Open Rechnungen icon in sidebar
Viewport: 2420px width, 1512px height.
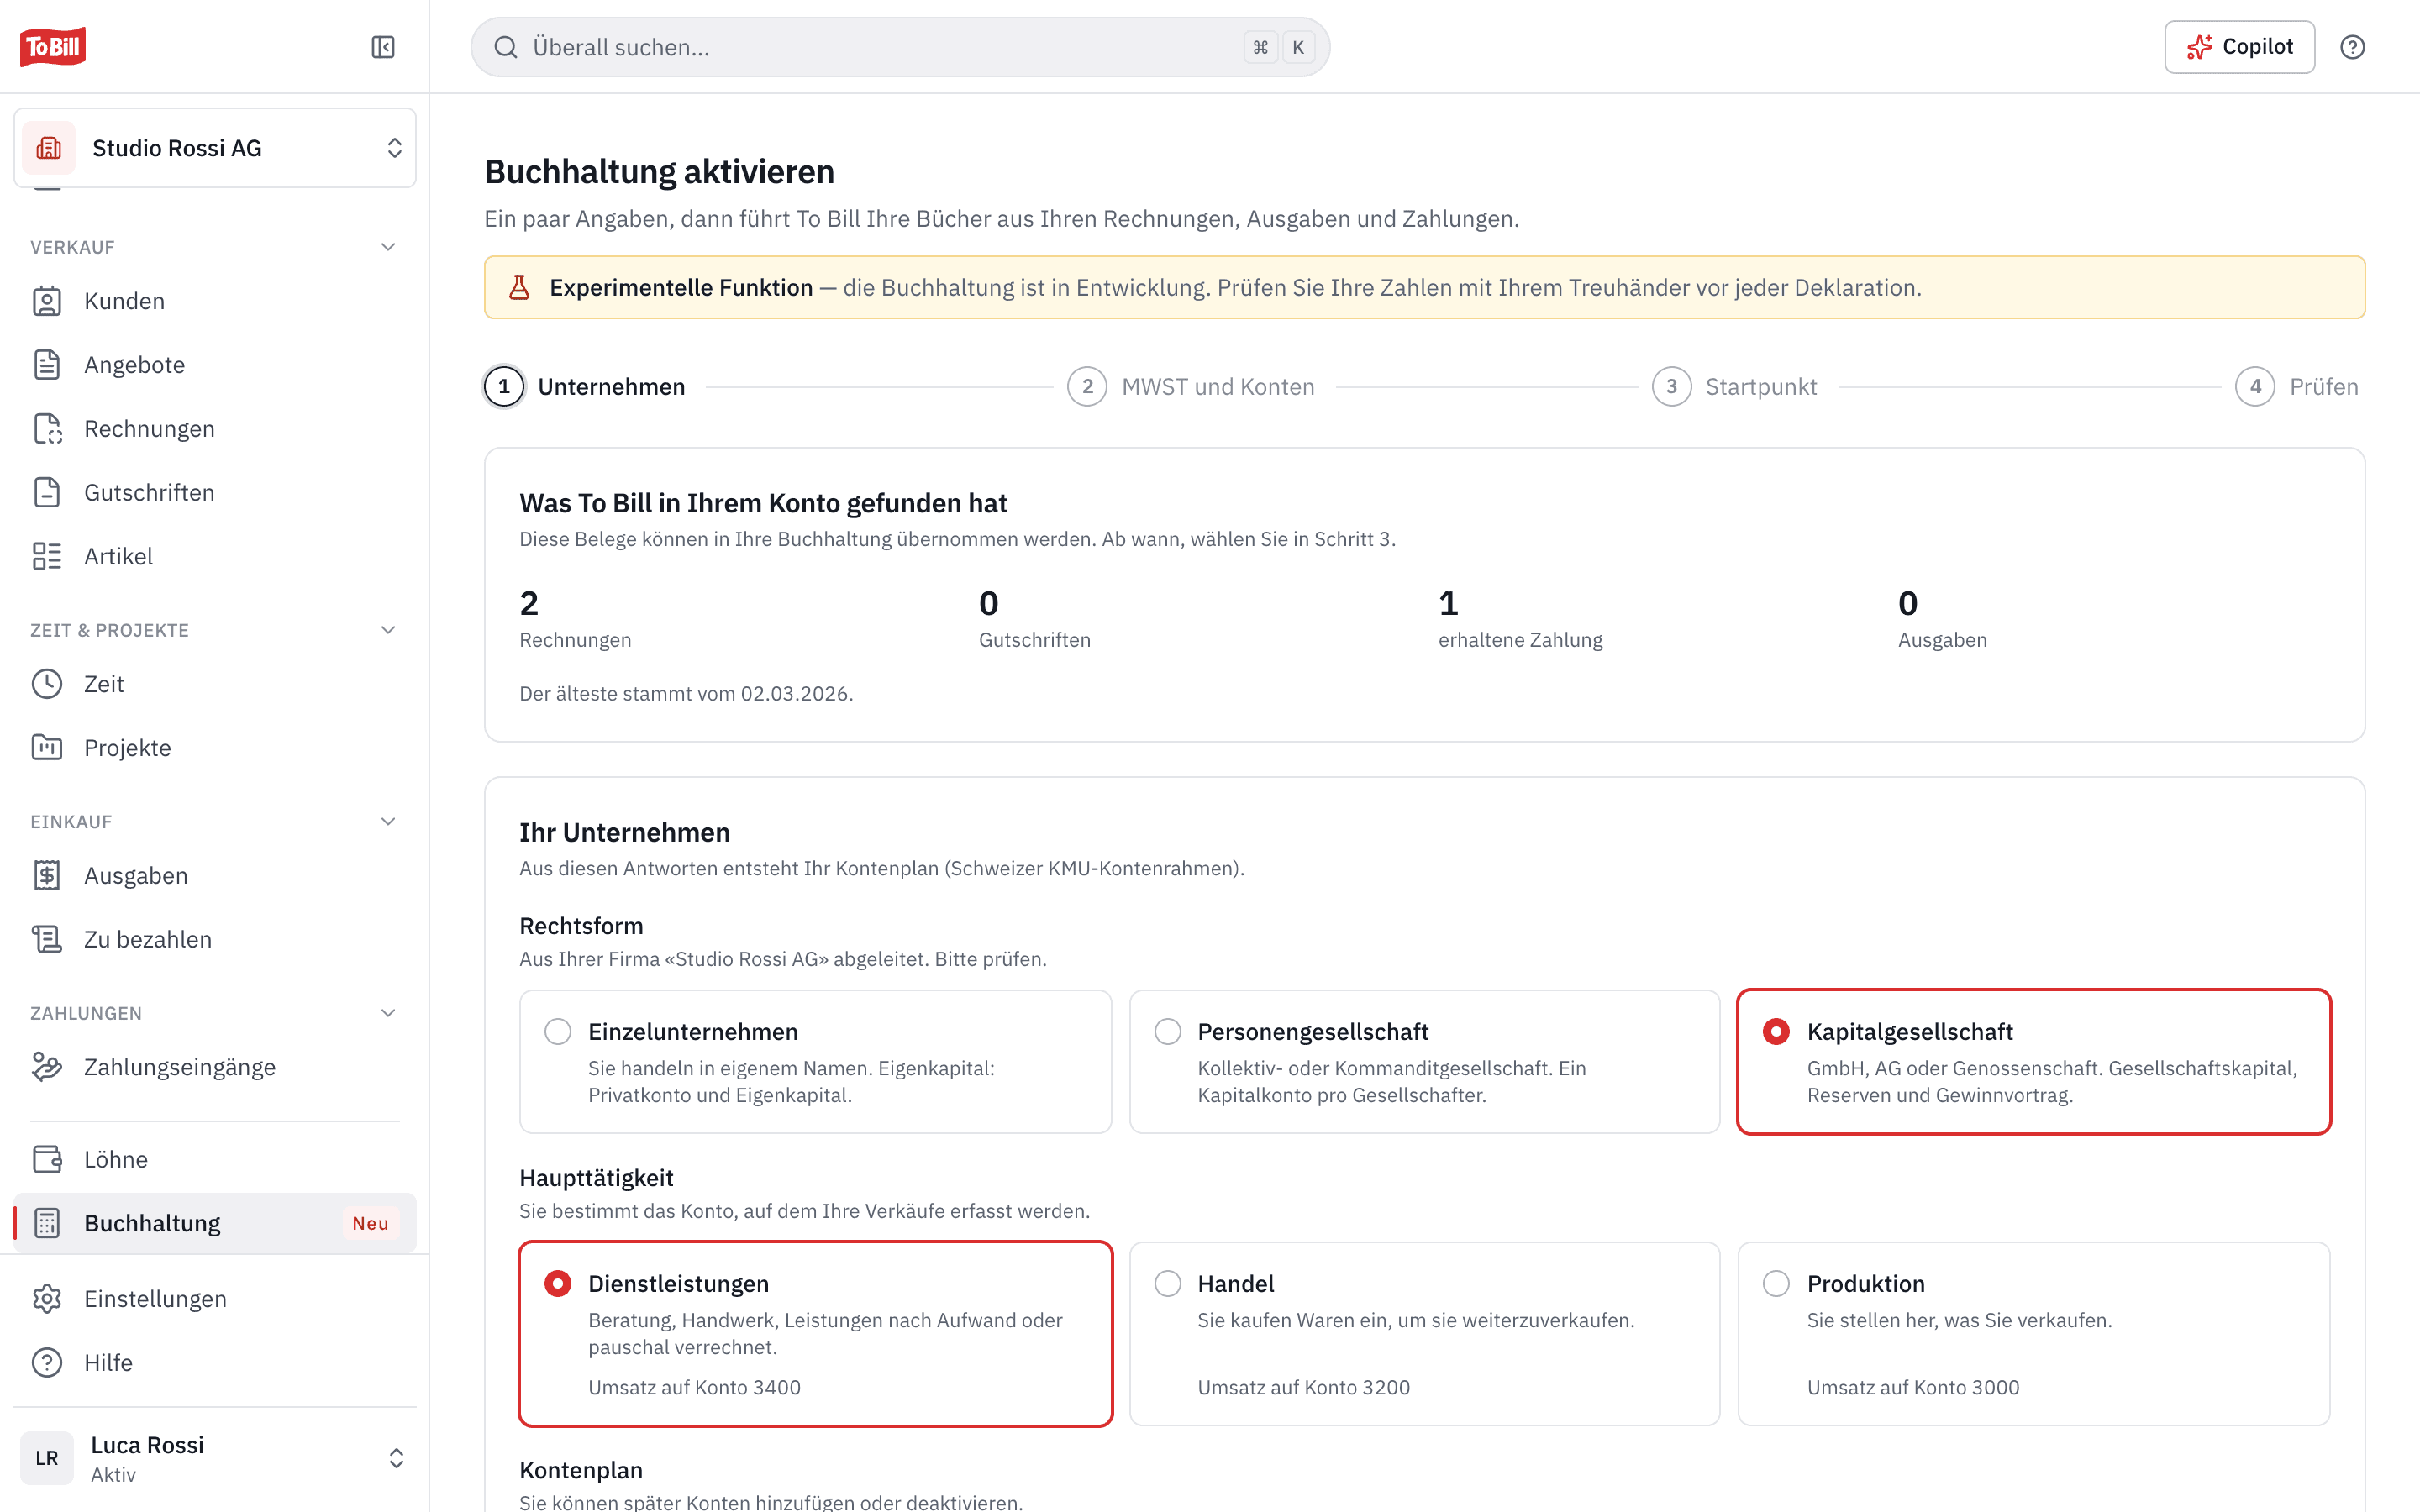point(47,429)
